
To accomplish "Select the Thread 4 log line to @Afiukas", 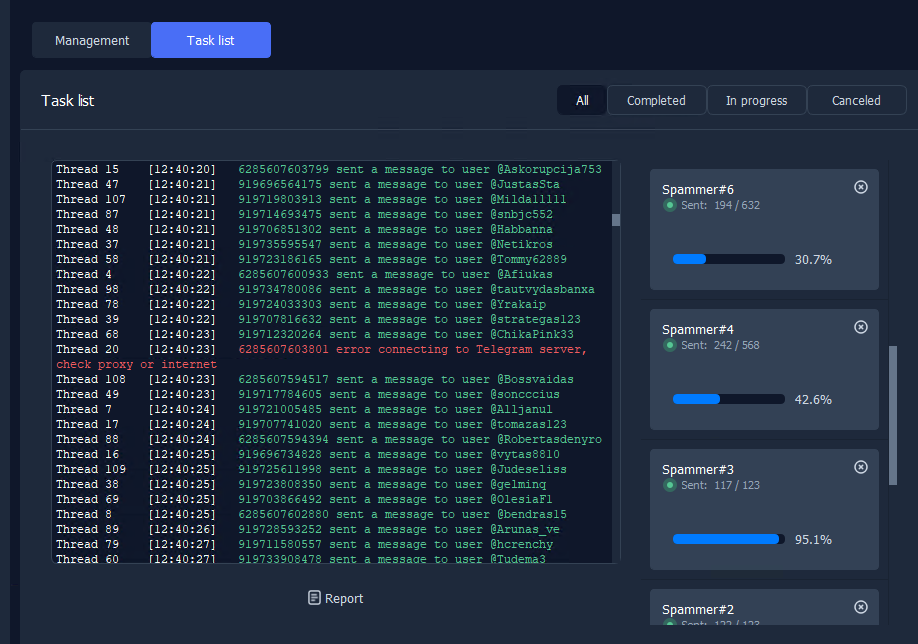I will (x=304, y=274).
